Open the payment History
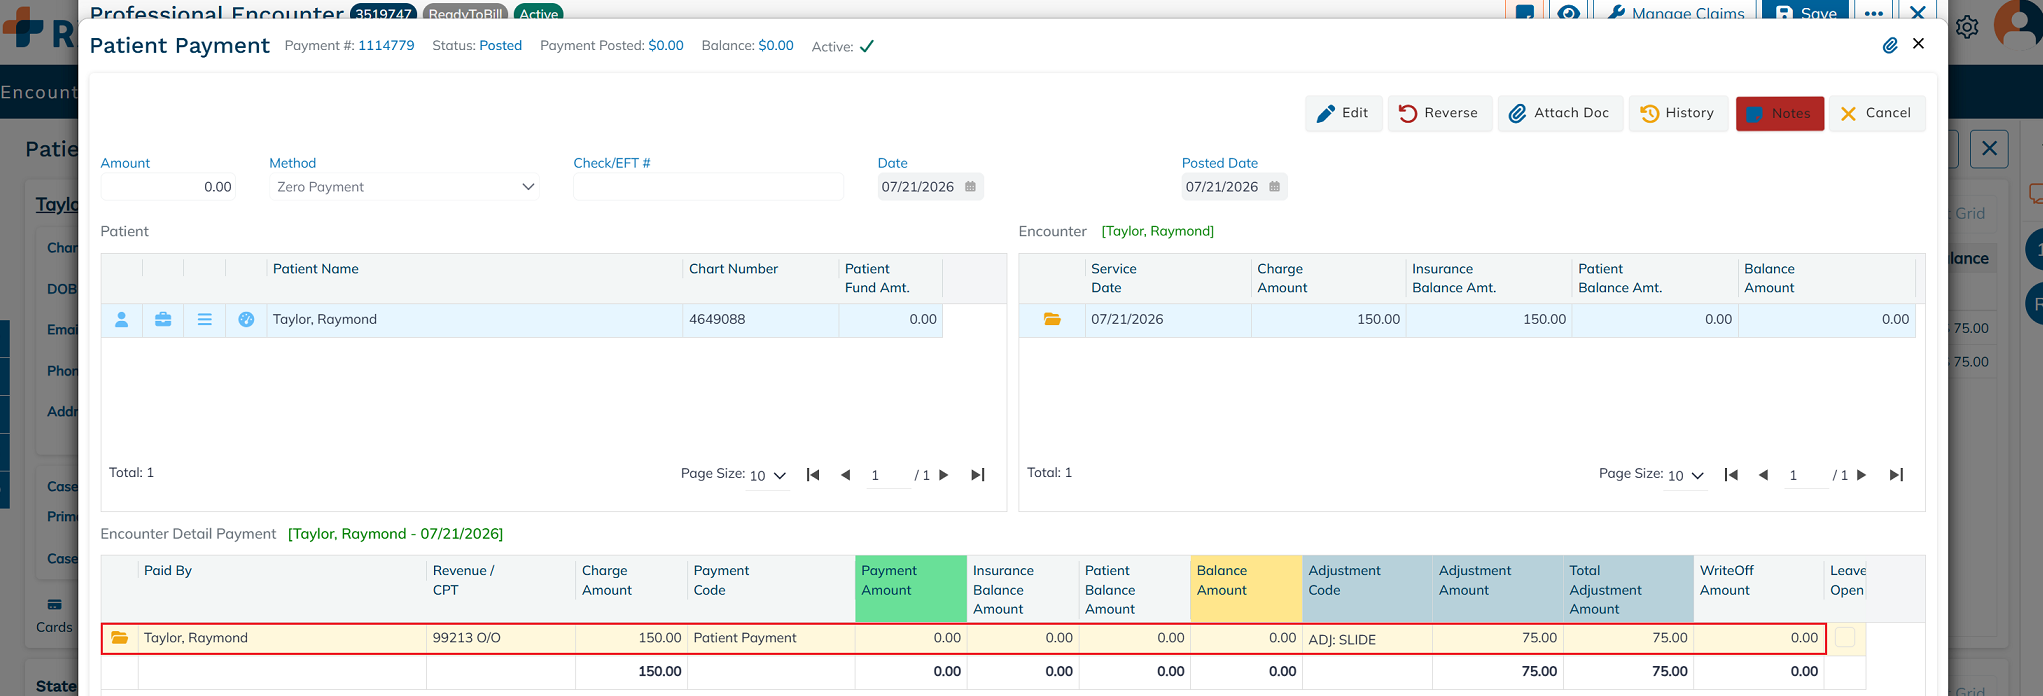The image size is (2043, 696). 1678,113
